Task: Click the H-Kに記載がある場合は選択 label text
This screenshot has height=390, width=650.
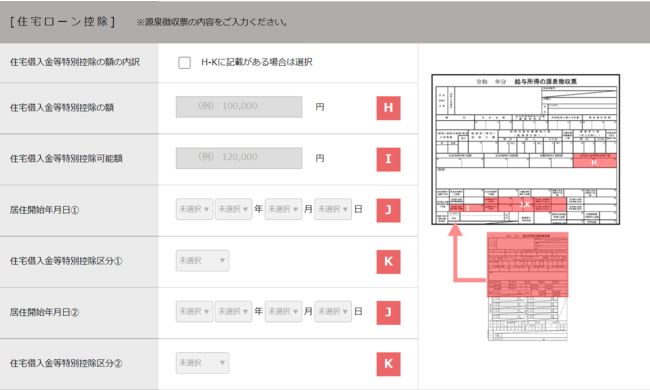Action: pyautogui.click(x=257, y=62)
